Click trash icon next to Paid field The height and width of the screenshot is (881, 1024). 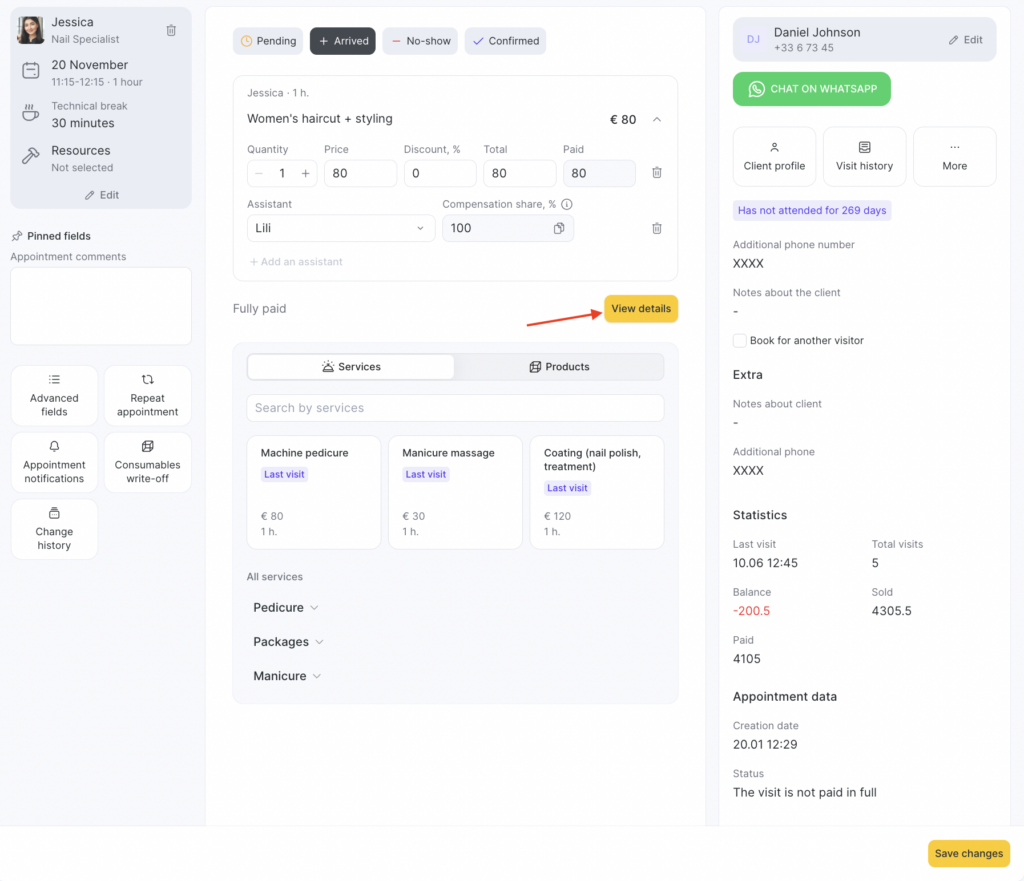click(657, 173)
